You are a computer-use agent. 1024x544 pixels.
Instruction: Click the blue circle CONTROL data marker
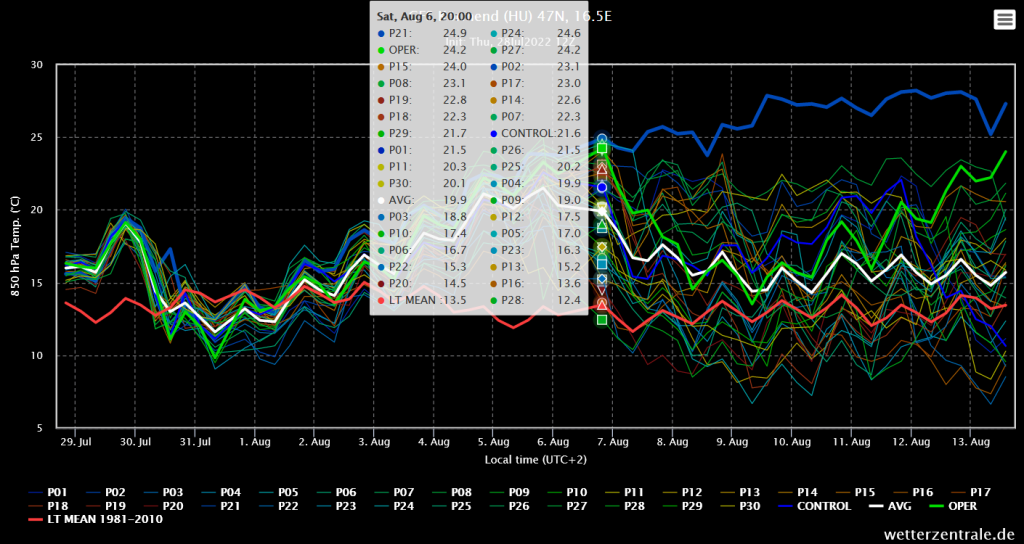(602, 187)
